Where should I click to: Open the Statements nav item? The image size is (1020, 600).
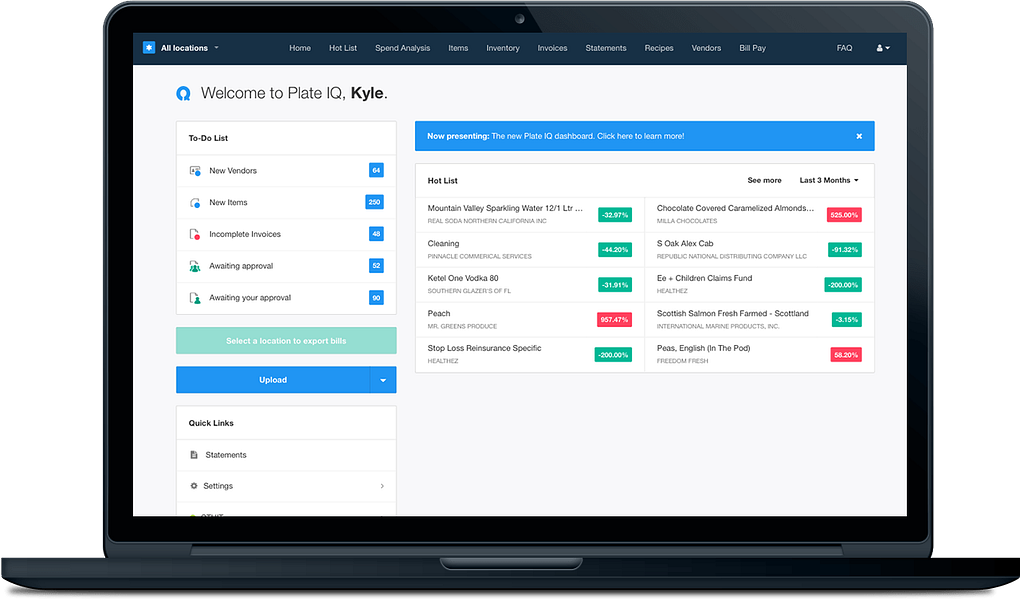coord(606,48)
